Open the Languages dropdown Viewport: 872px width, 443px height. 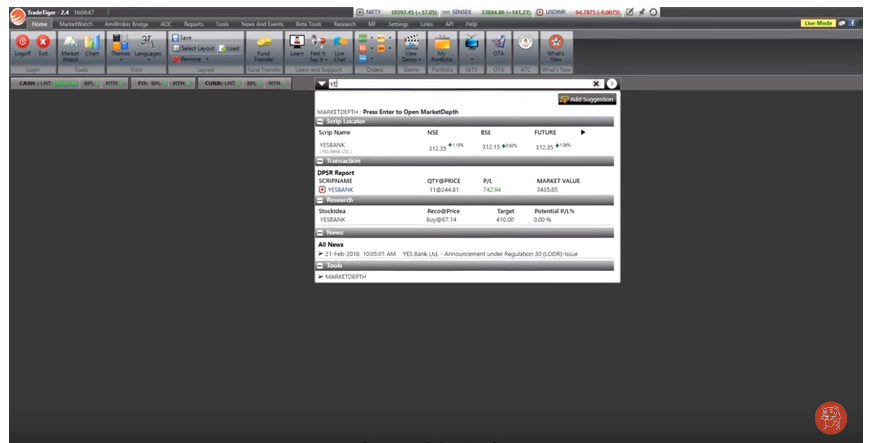(148, 47)
